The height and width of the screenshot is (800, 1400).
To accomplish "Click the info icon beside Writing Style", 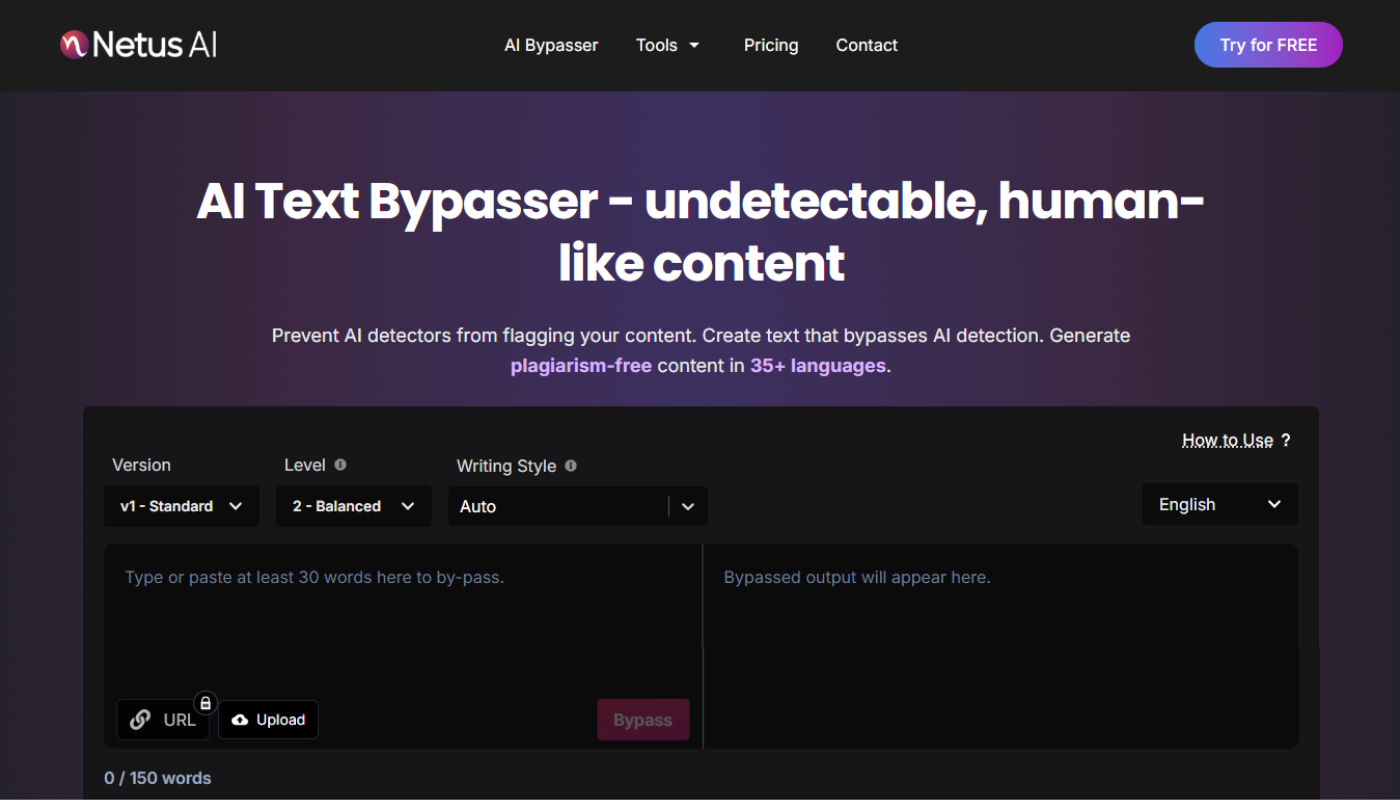I will [x=571, y=466].
